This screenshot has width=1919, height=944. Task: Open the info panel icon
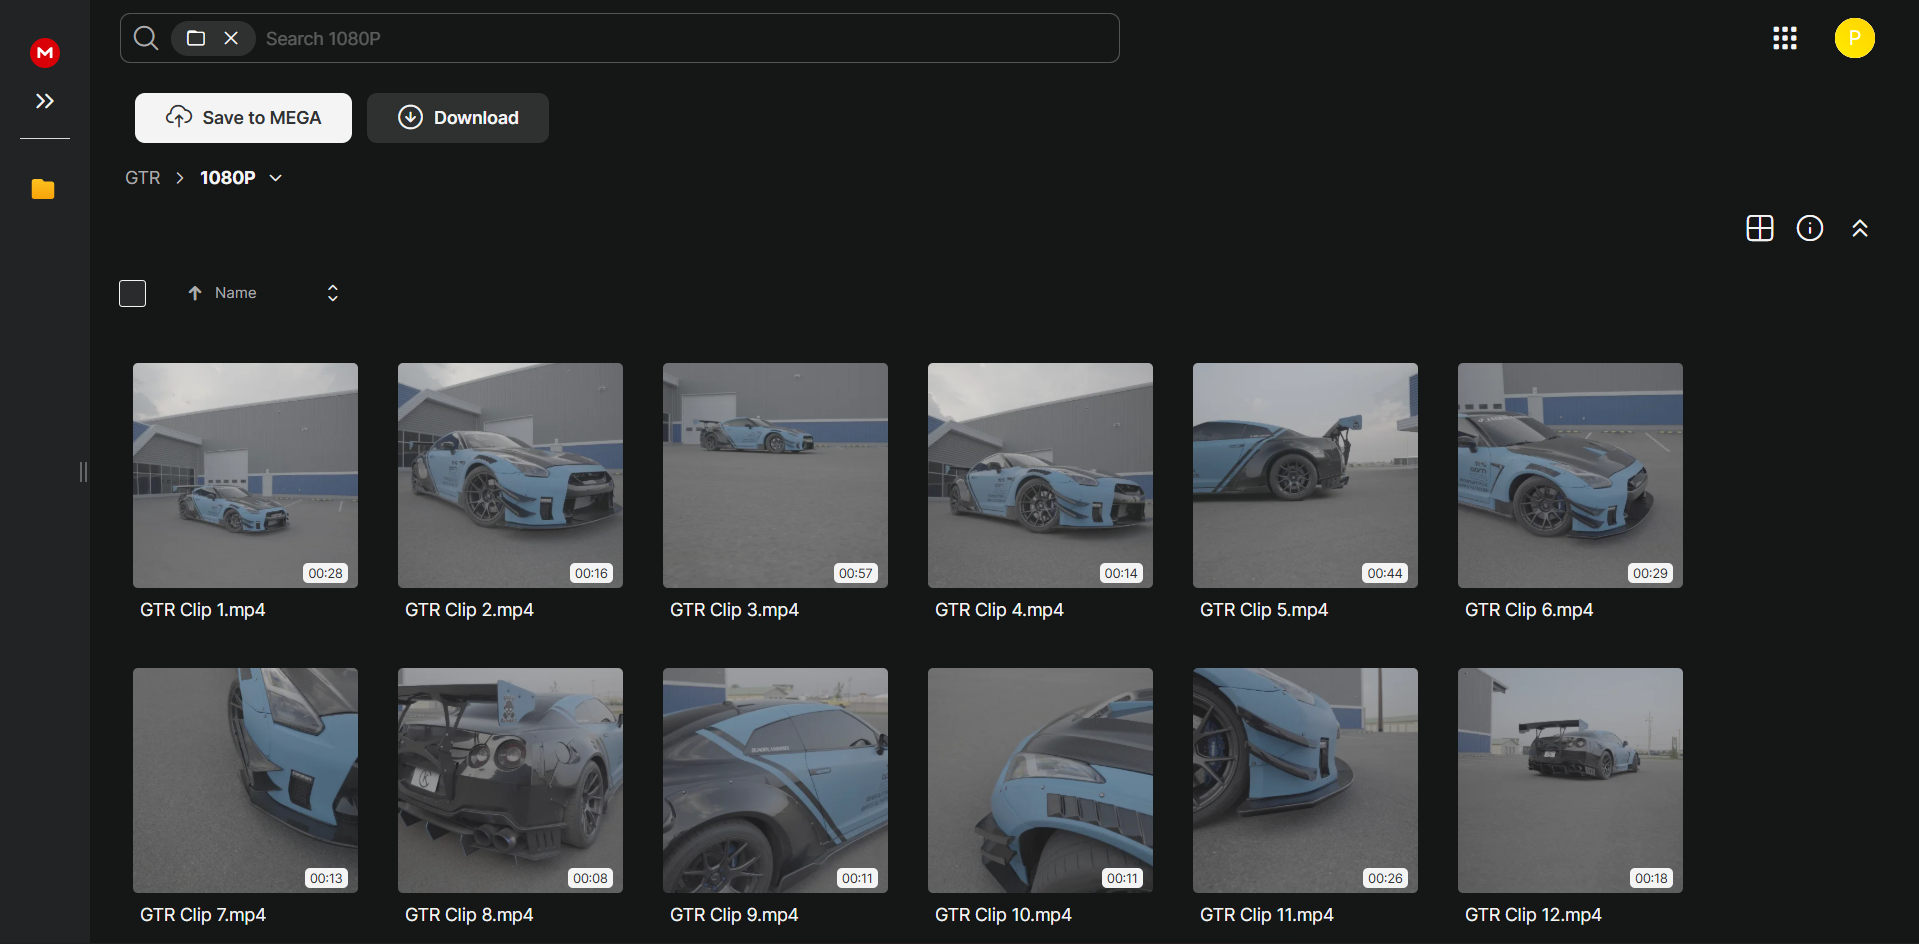1810,228
